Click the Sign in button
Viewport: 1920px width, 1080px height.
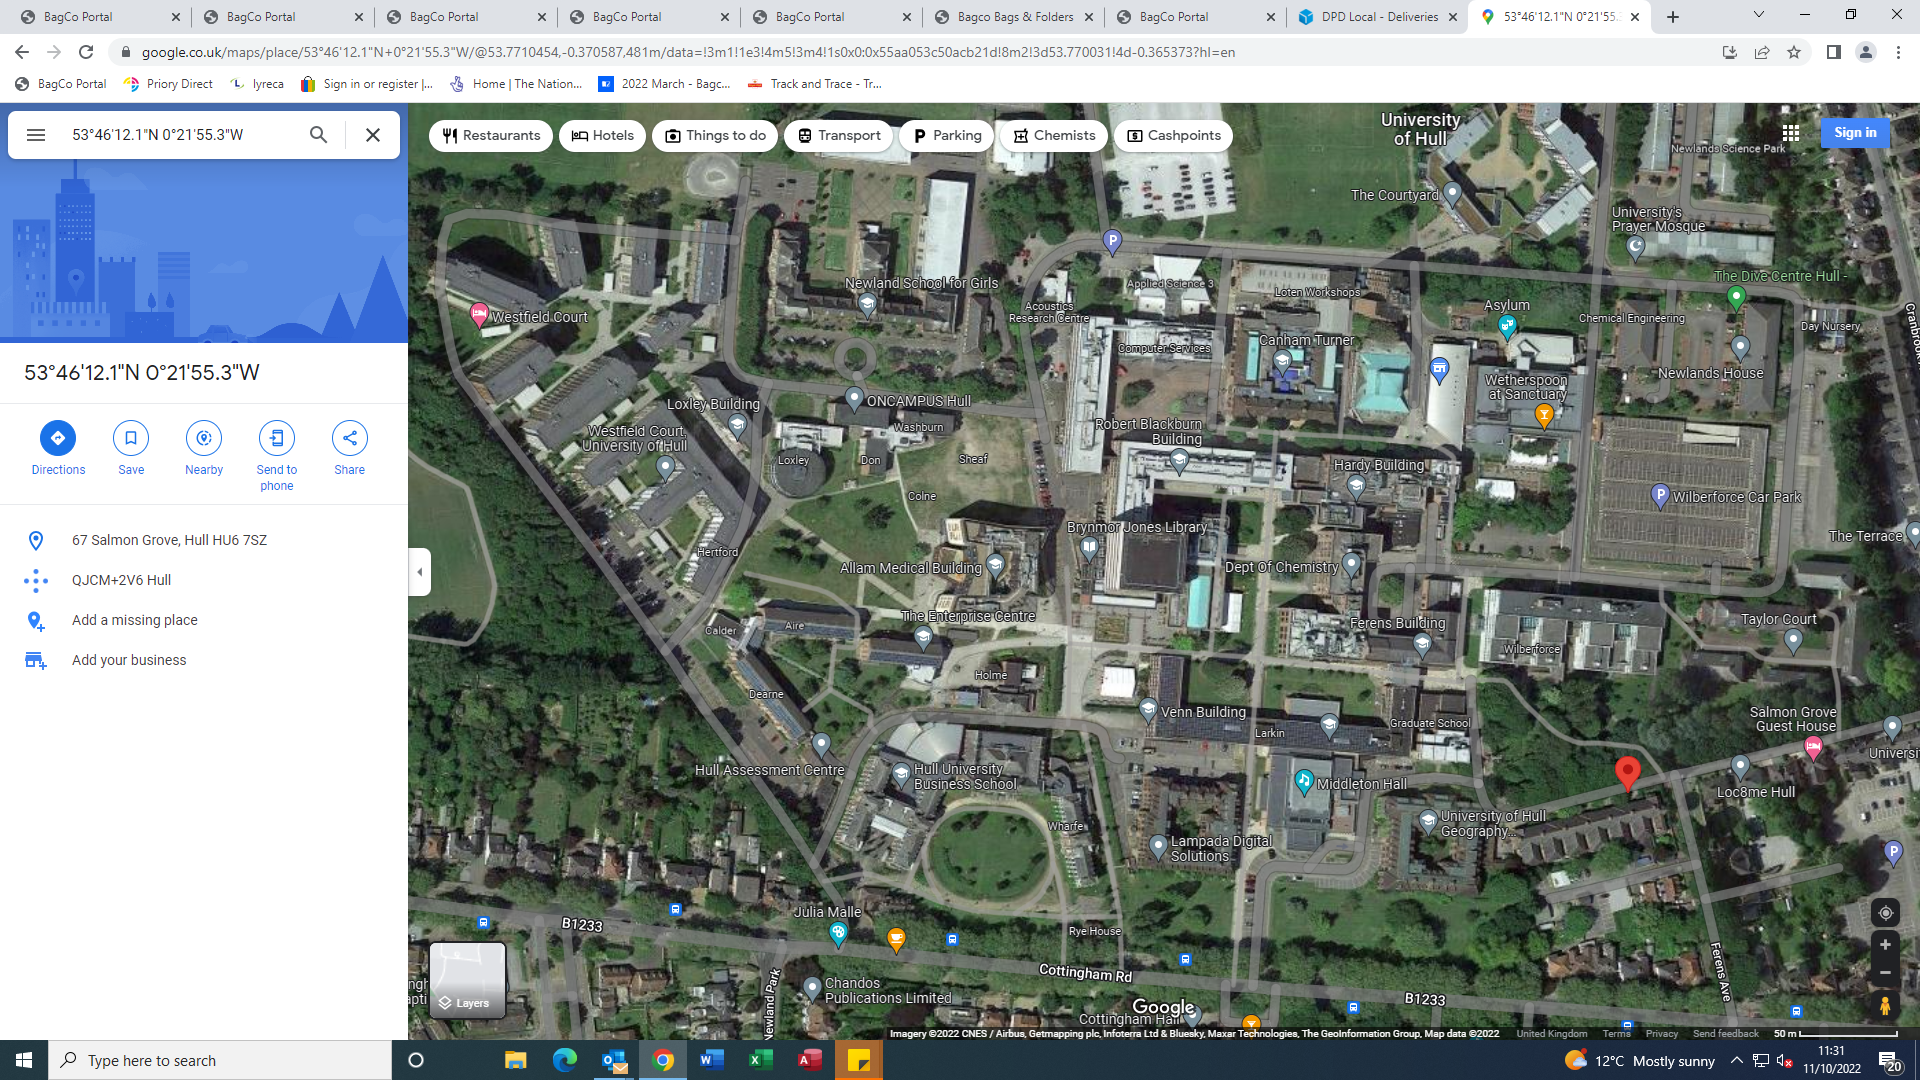click(x=1855, y=133)
